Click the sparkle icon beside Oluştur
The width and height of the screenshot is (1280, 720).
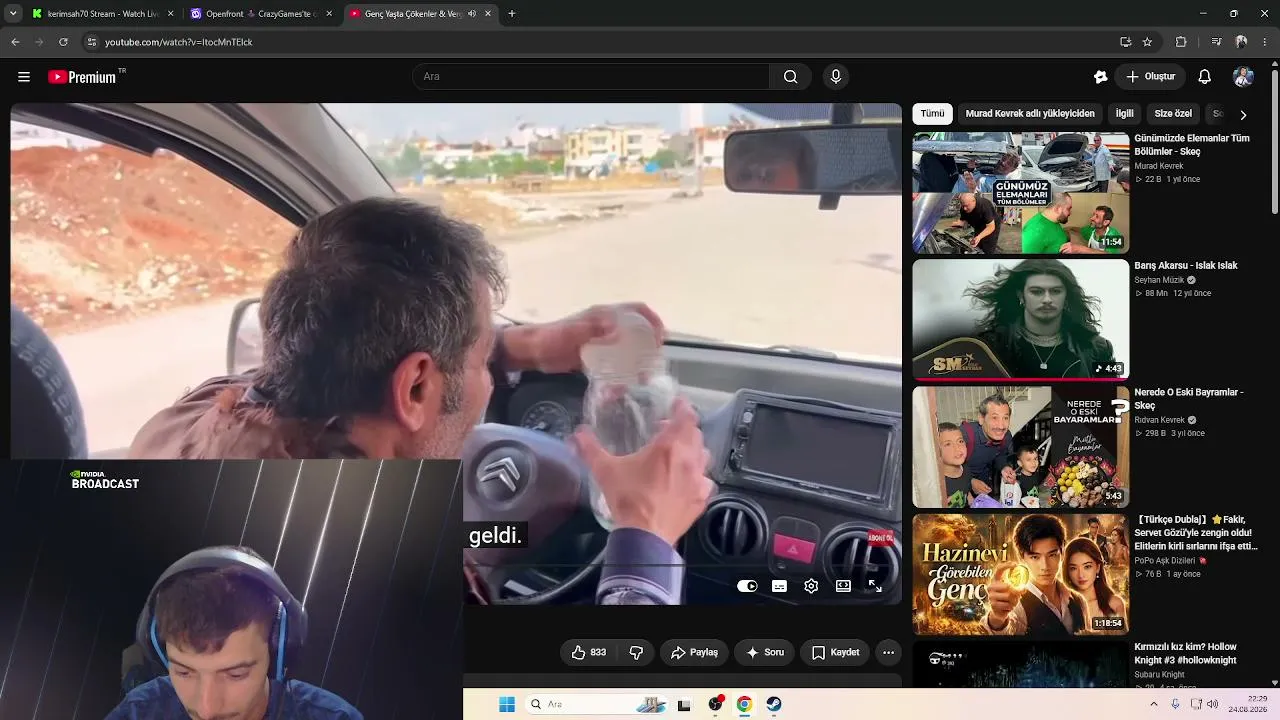click(x=1101, y=77)
